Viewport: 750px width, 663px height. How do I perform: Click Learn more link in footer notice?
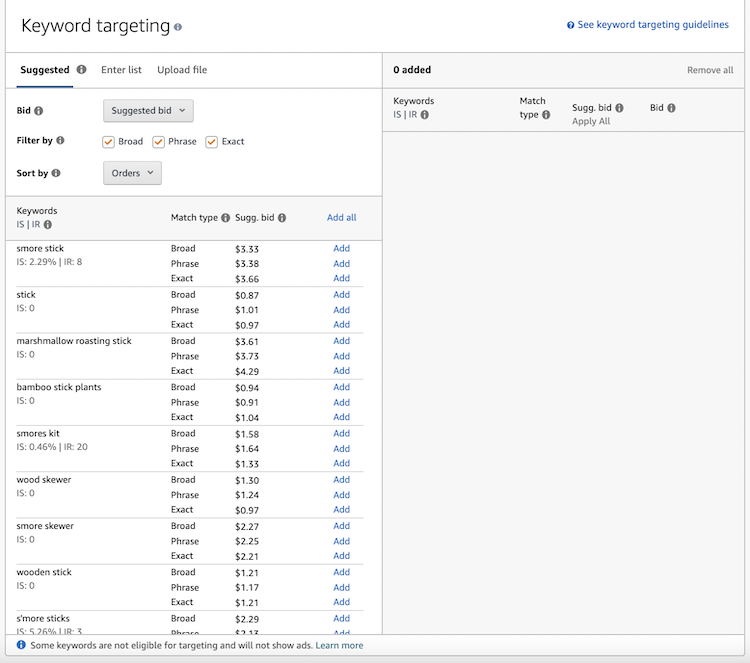coord(339,646)
